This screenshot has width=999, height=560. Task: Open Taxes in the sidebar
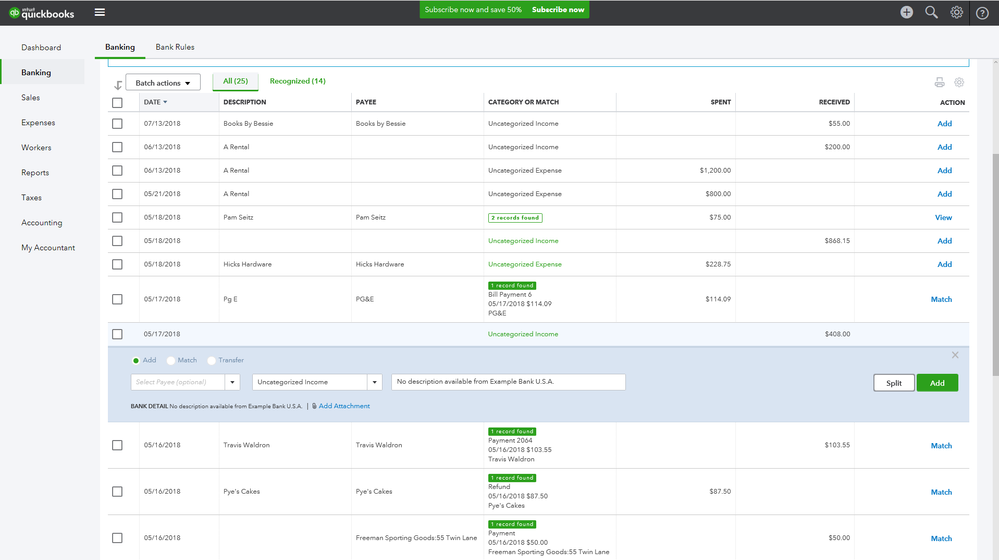[x=31, y=197]
